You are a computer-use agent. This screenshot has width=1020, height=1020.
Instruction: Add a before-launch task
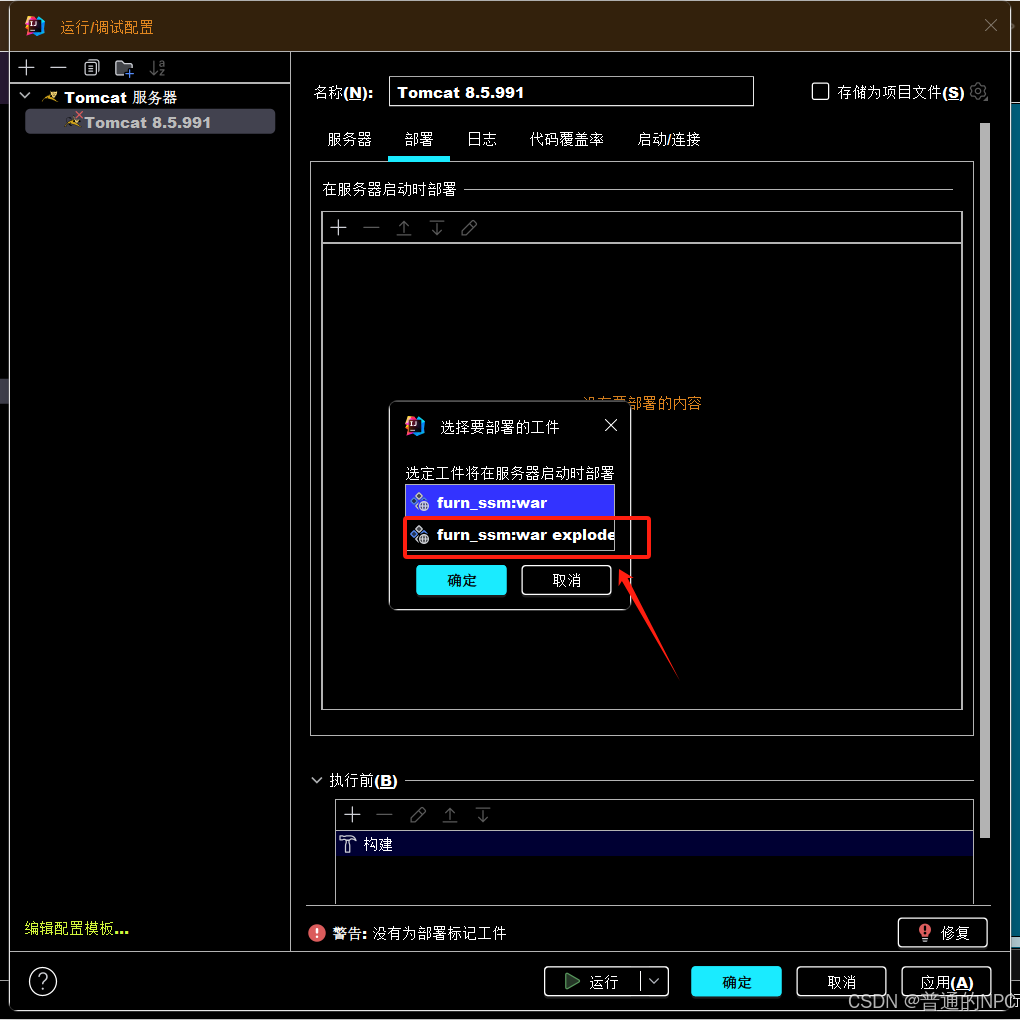tap(353, 814)
